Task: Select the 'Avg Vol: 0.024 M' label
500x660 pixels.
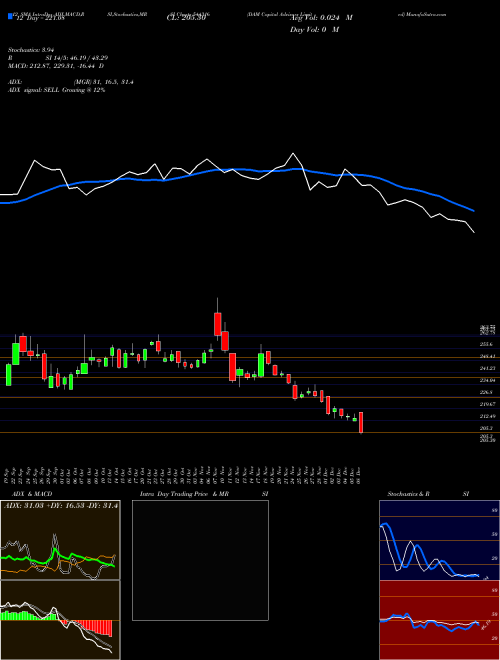Action: pyautogui.click(x=321, y=18)
